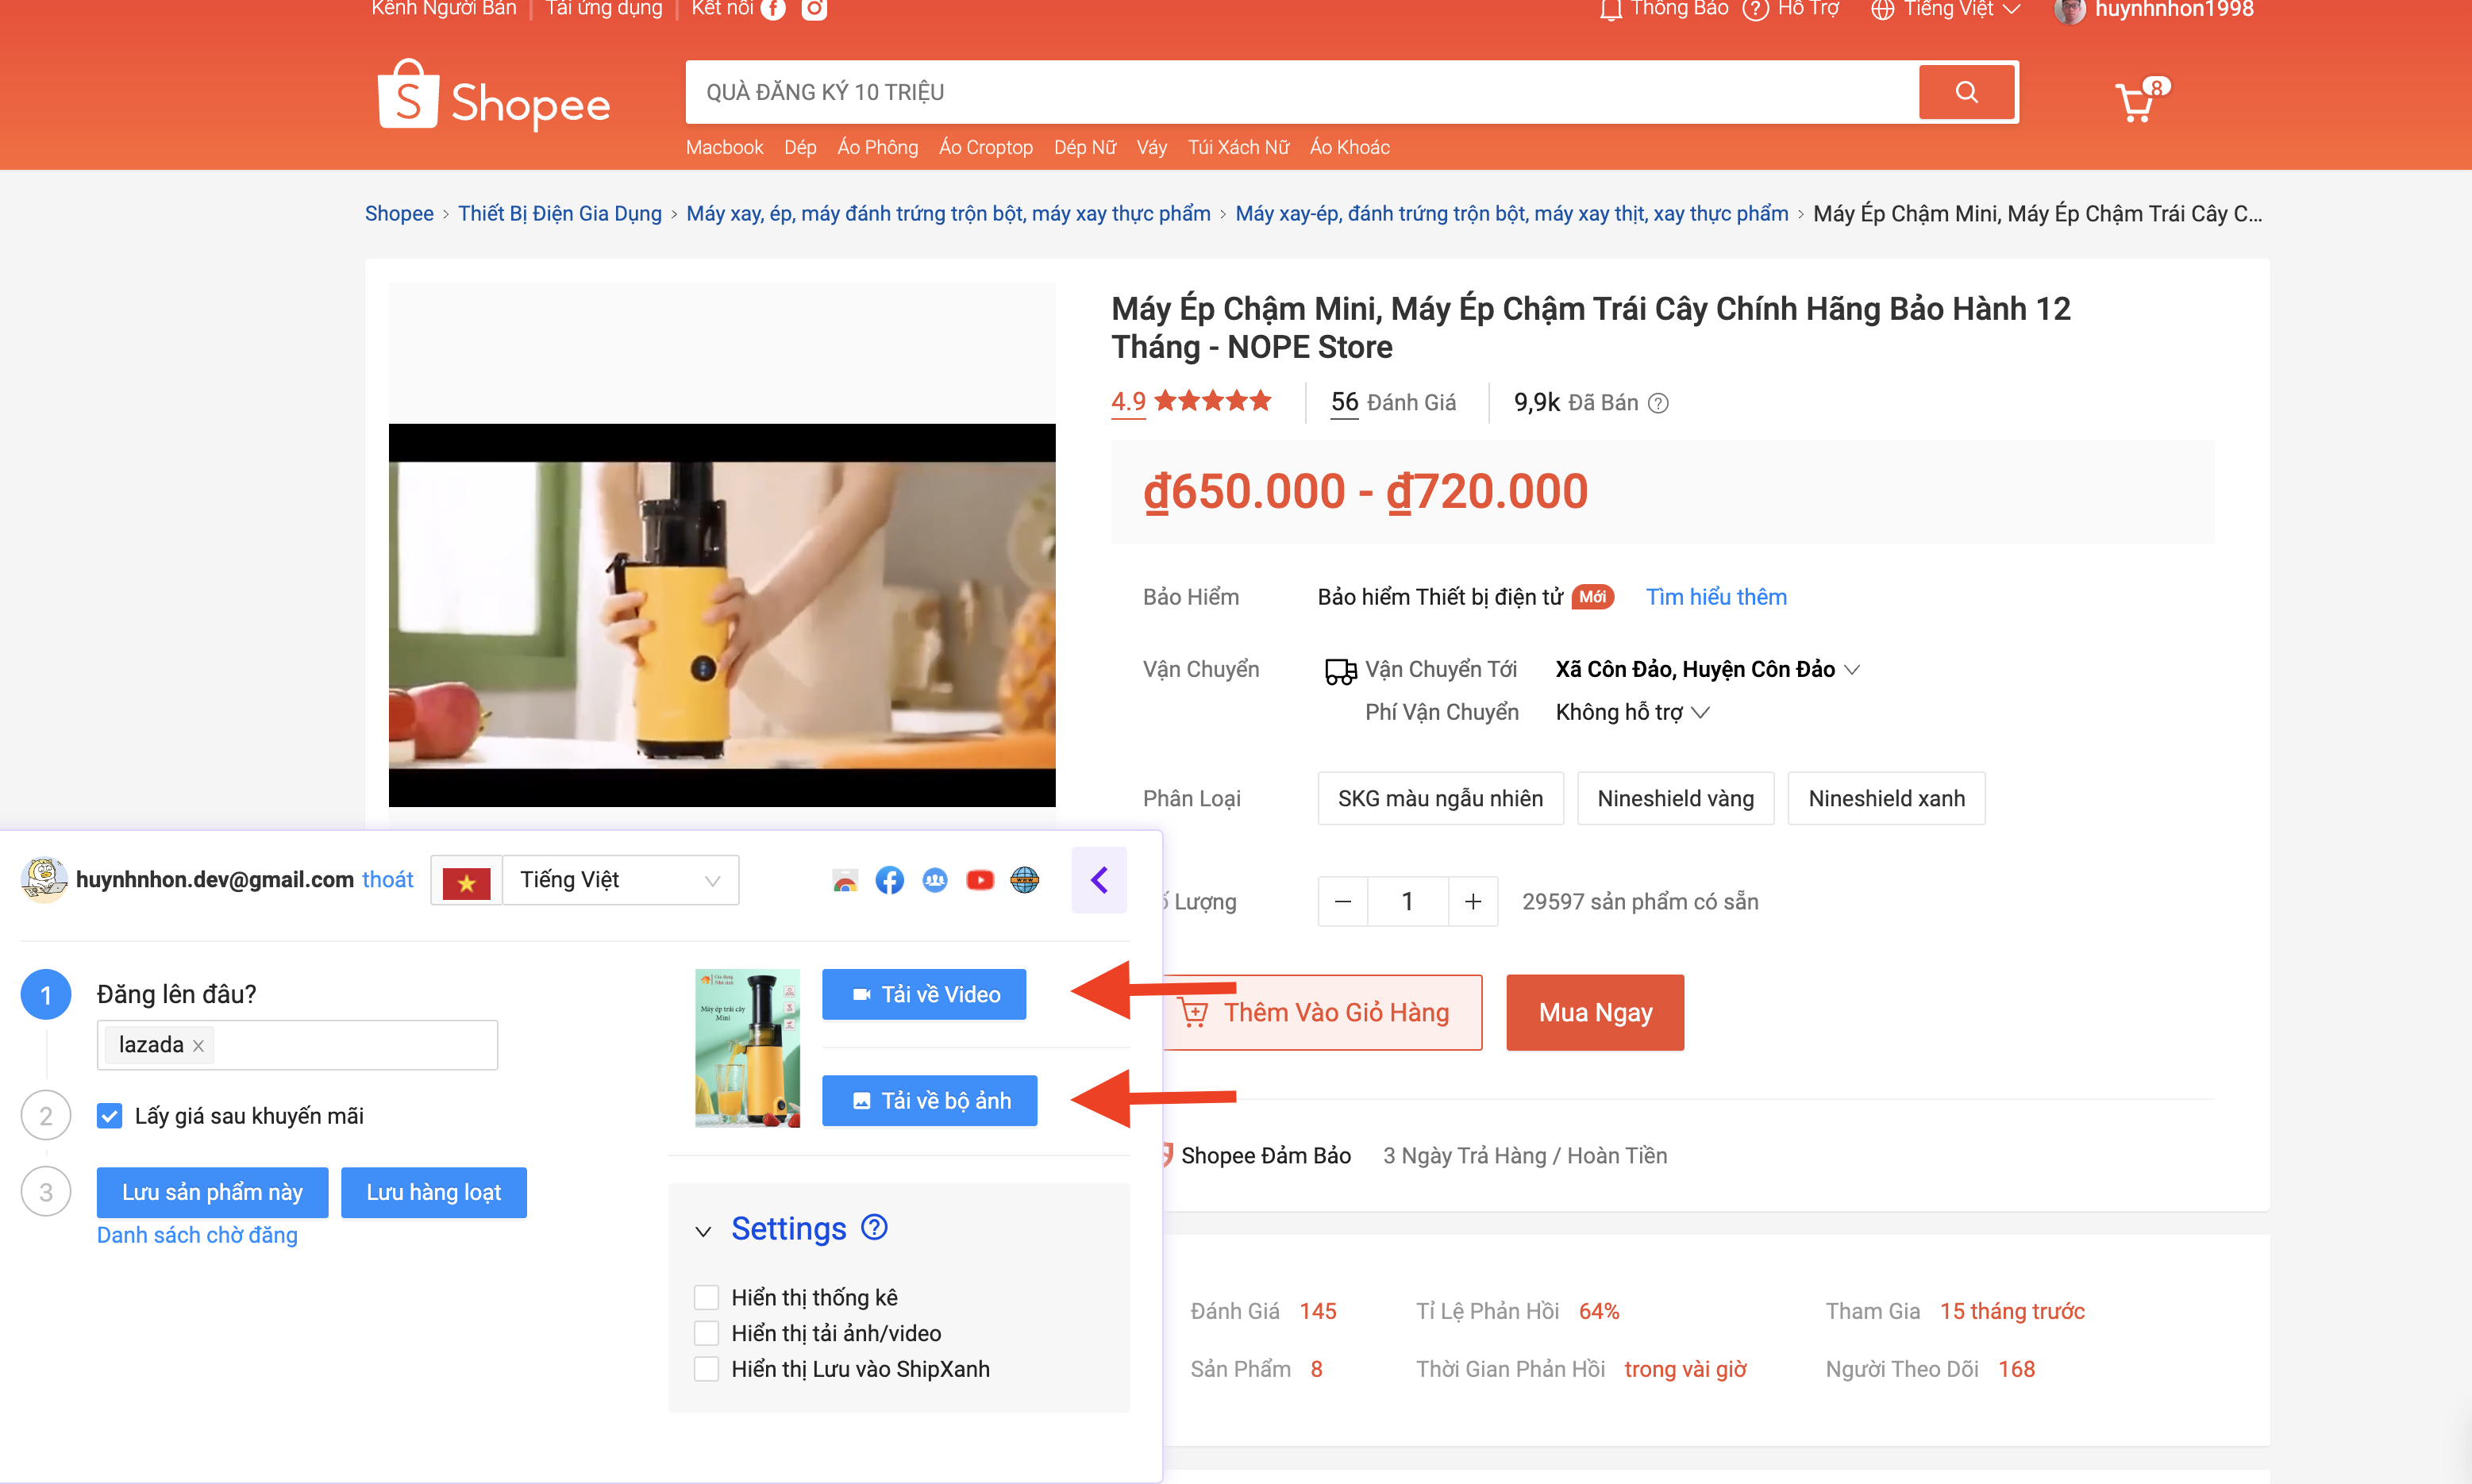Click the extension's YouTube icon

click(980, 880)
